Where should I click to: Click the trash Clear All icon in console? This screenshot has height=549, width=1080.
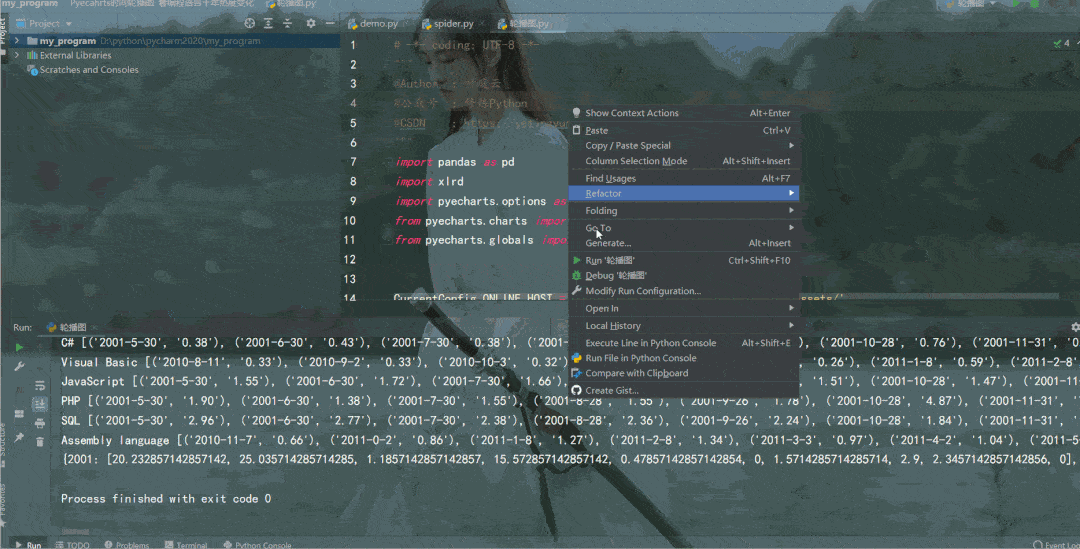click(40, 440)
